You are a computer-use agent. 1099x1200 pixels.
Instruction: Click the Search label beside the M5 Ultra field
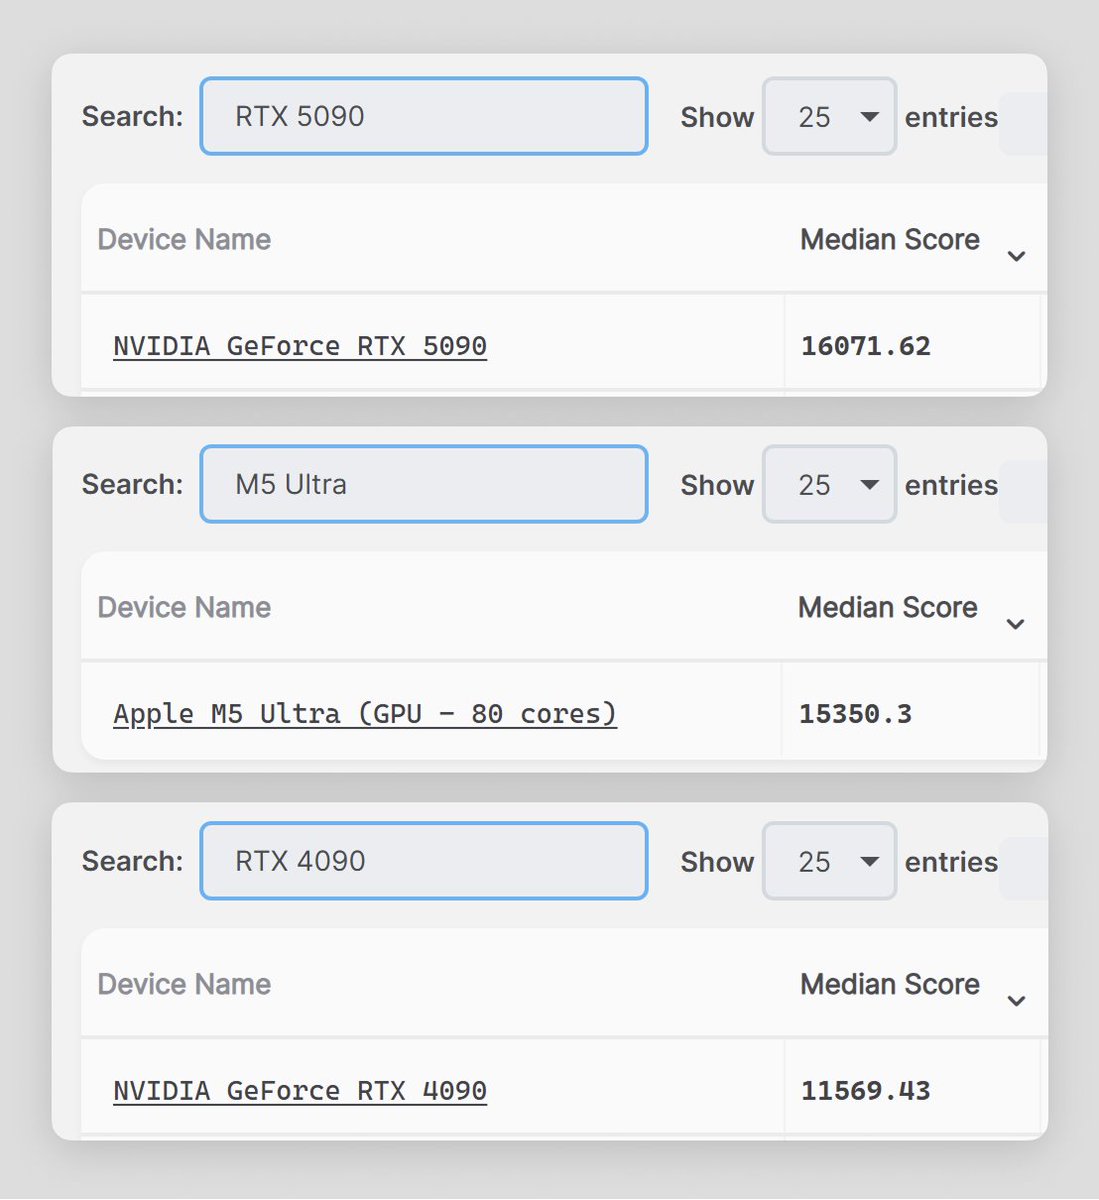tap(132, 485)
